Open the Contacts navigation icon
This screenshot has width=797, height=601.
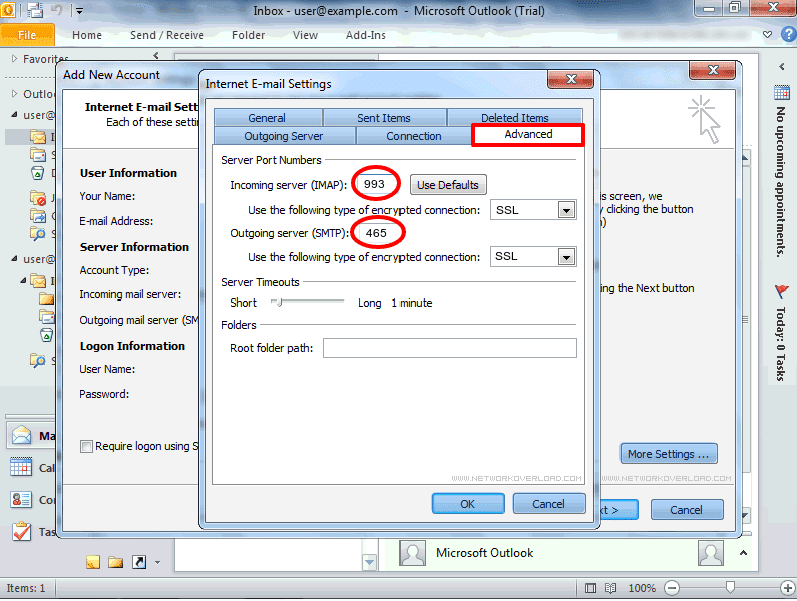pos(22,499)
